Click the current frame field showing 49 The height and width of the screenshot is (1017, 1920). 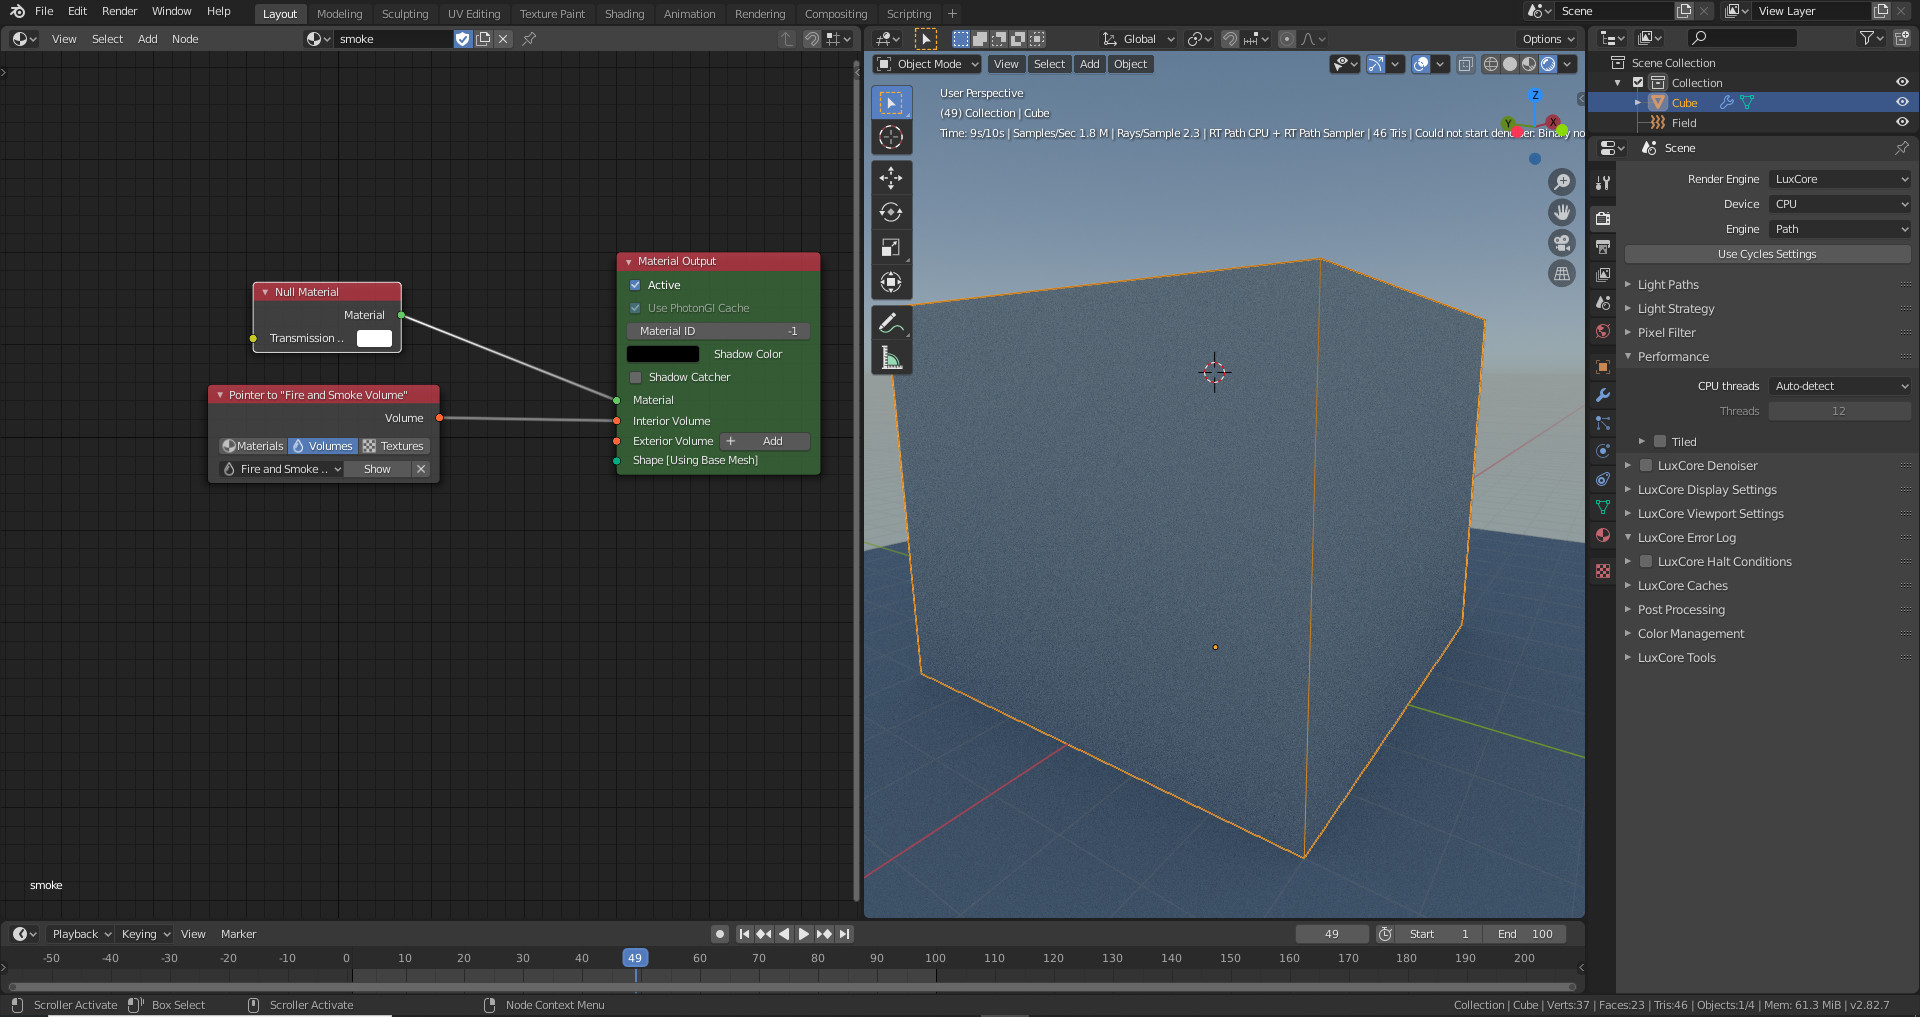click(x=1331, y=934)
